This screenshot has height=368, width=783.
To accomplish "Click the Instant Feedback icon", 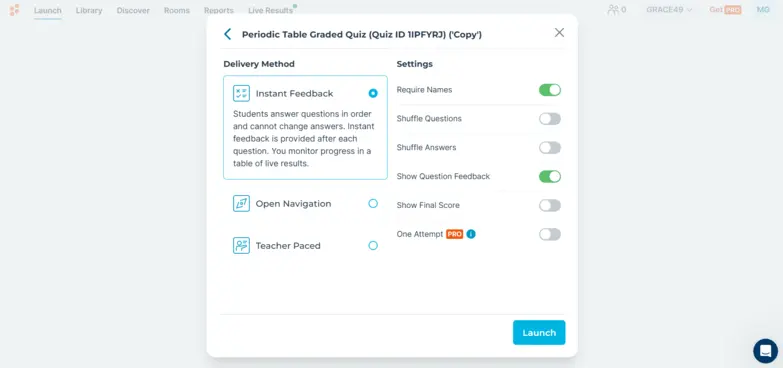I will 241,93.
